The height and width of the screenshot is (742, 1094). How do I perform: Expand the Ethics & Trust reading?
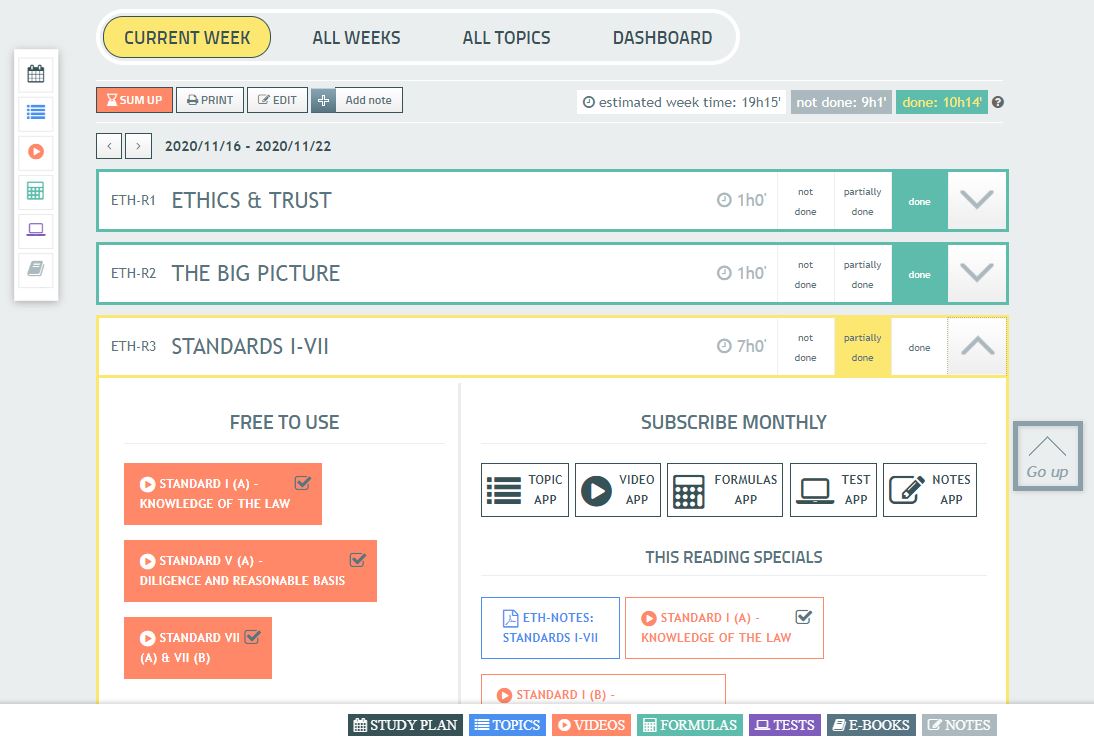976,201
